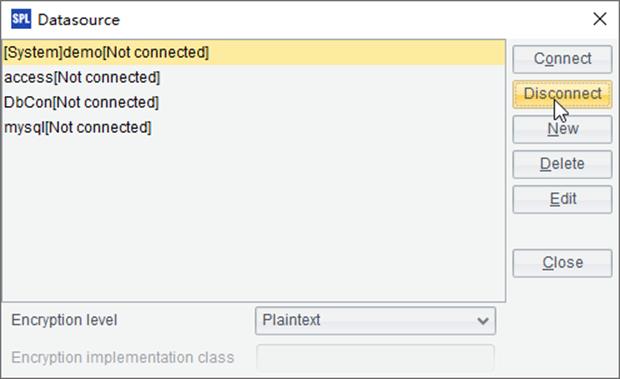Click the Encryption implementation class field
This screenshot has width=620, height=379.
(375, 358)
